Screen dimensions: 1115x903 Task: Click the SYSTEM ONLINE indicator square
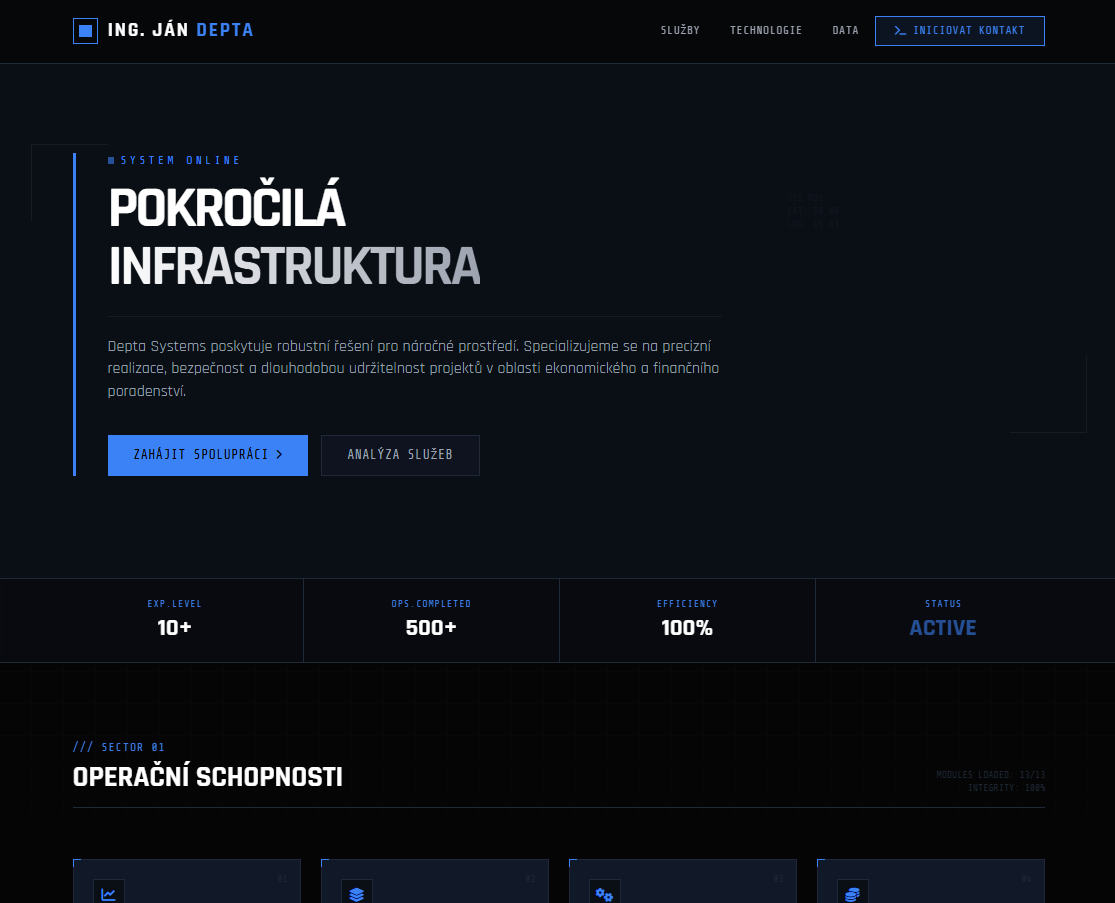[110, 160]
